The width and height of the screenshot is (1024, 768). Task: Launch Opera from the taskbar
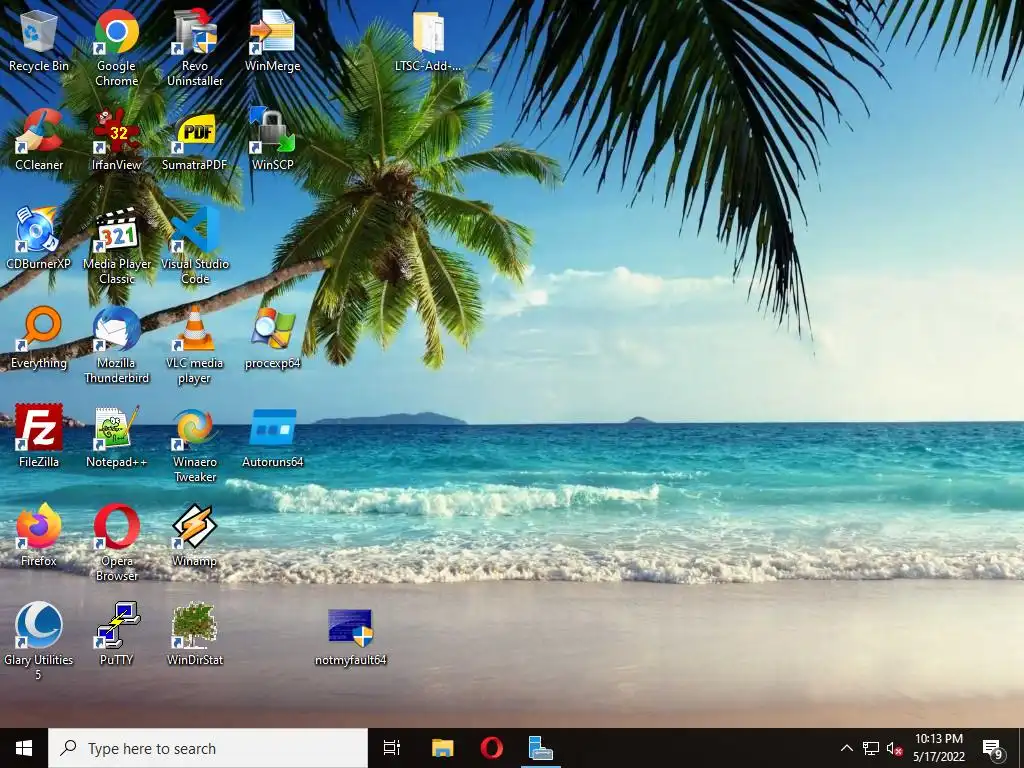pos(492,748)
